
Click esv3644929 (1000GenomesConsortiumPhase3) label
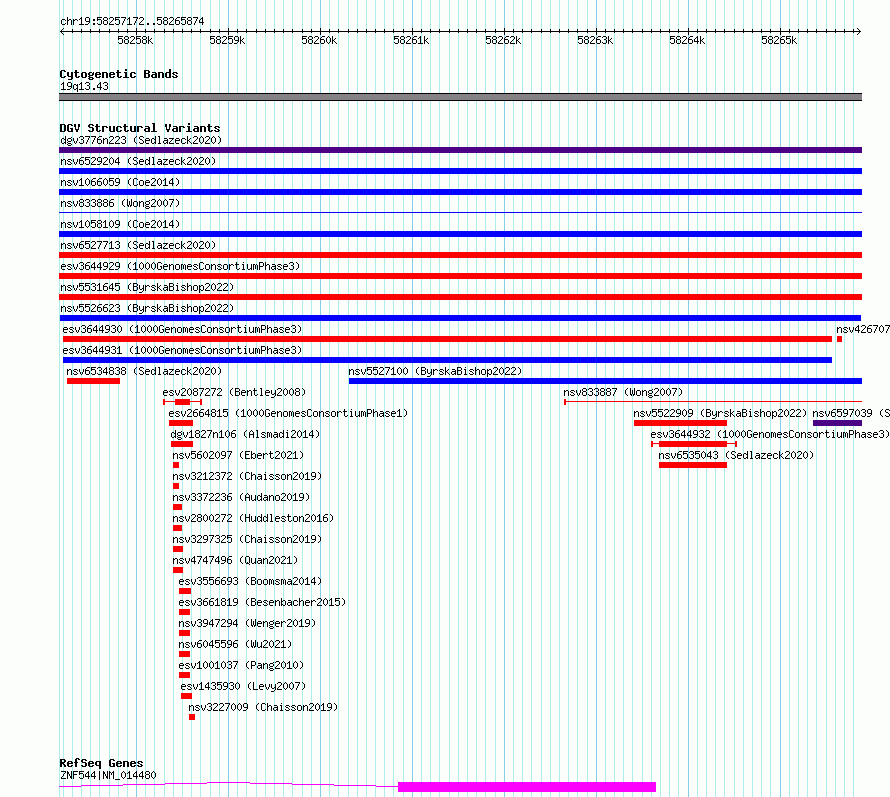point(180,266)
